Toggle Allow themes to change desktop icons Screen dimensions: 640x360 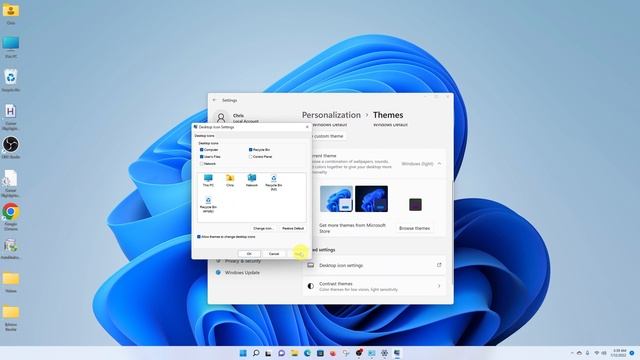pos(199,237)
